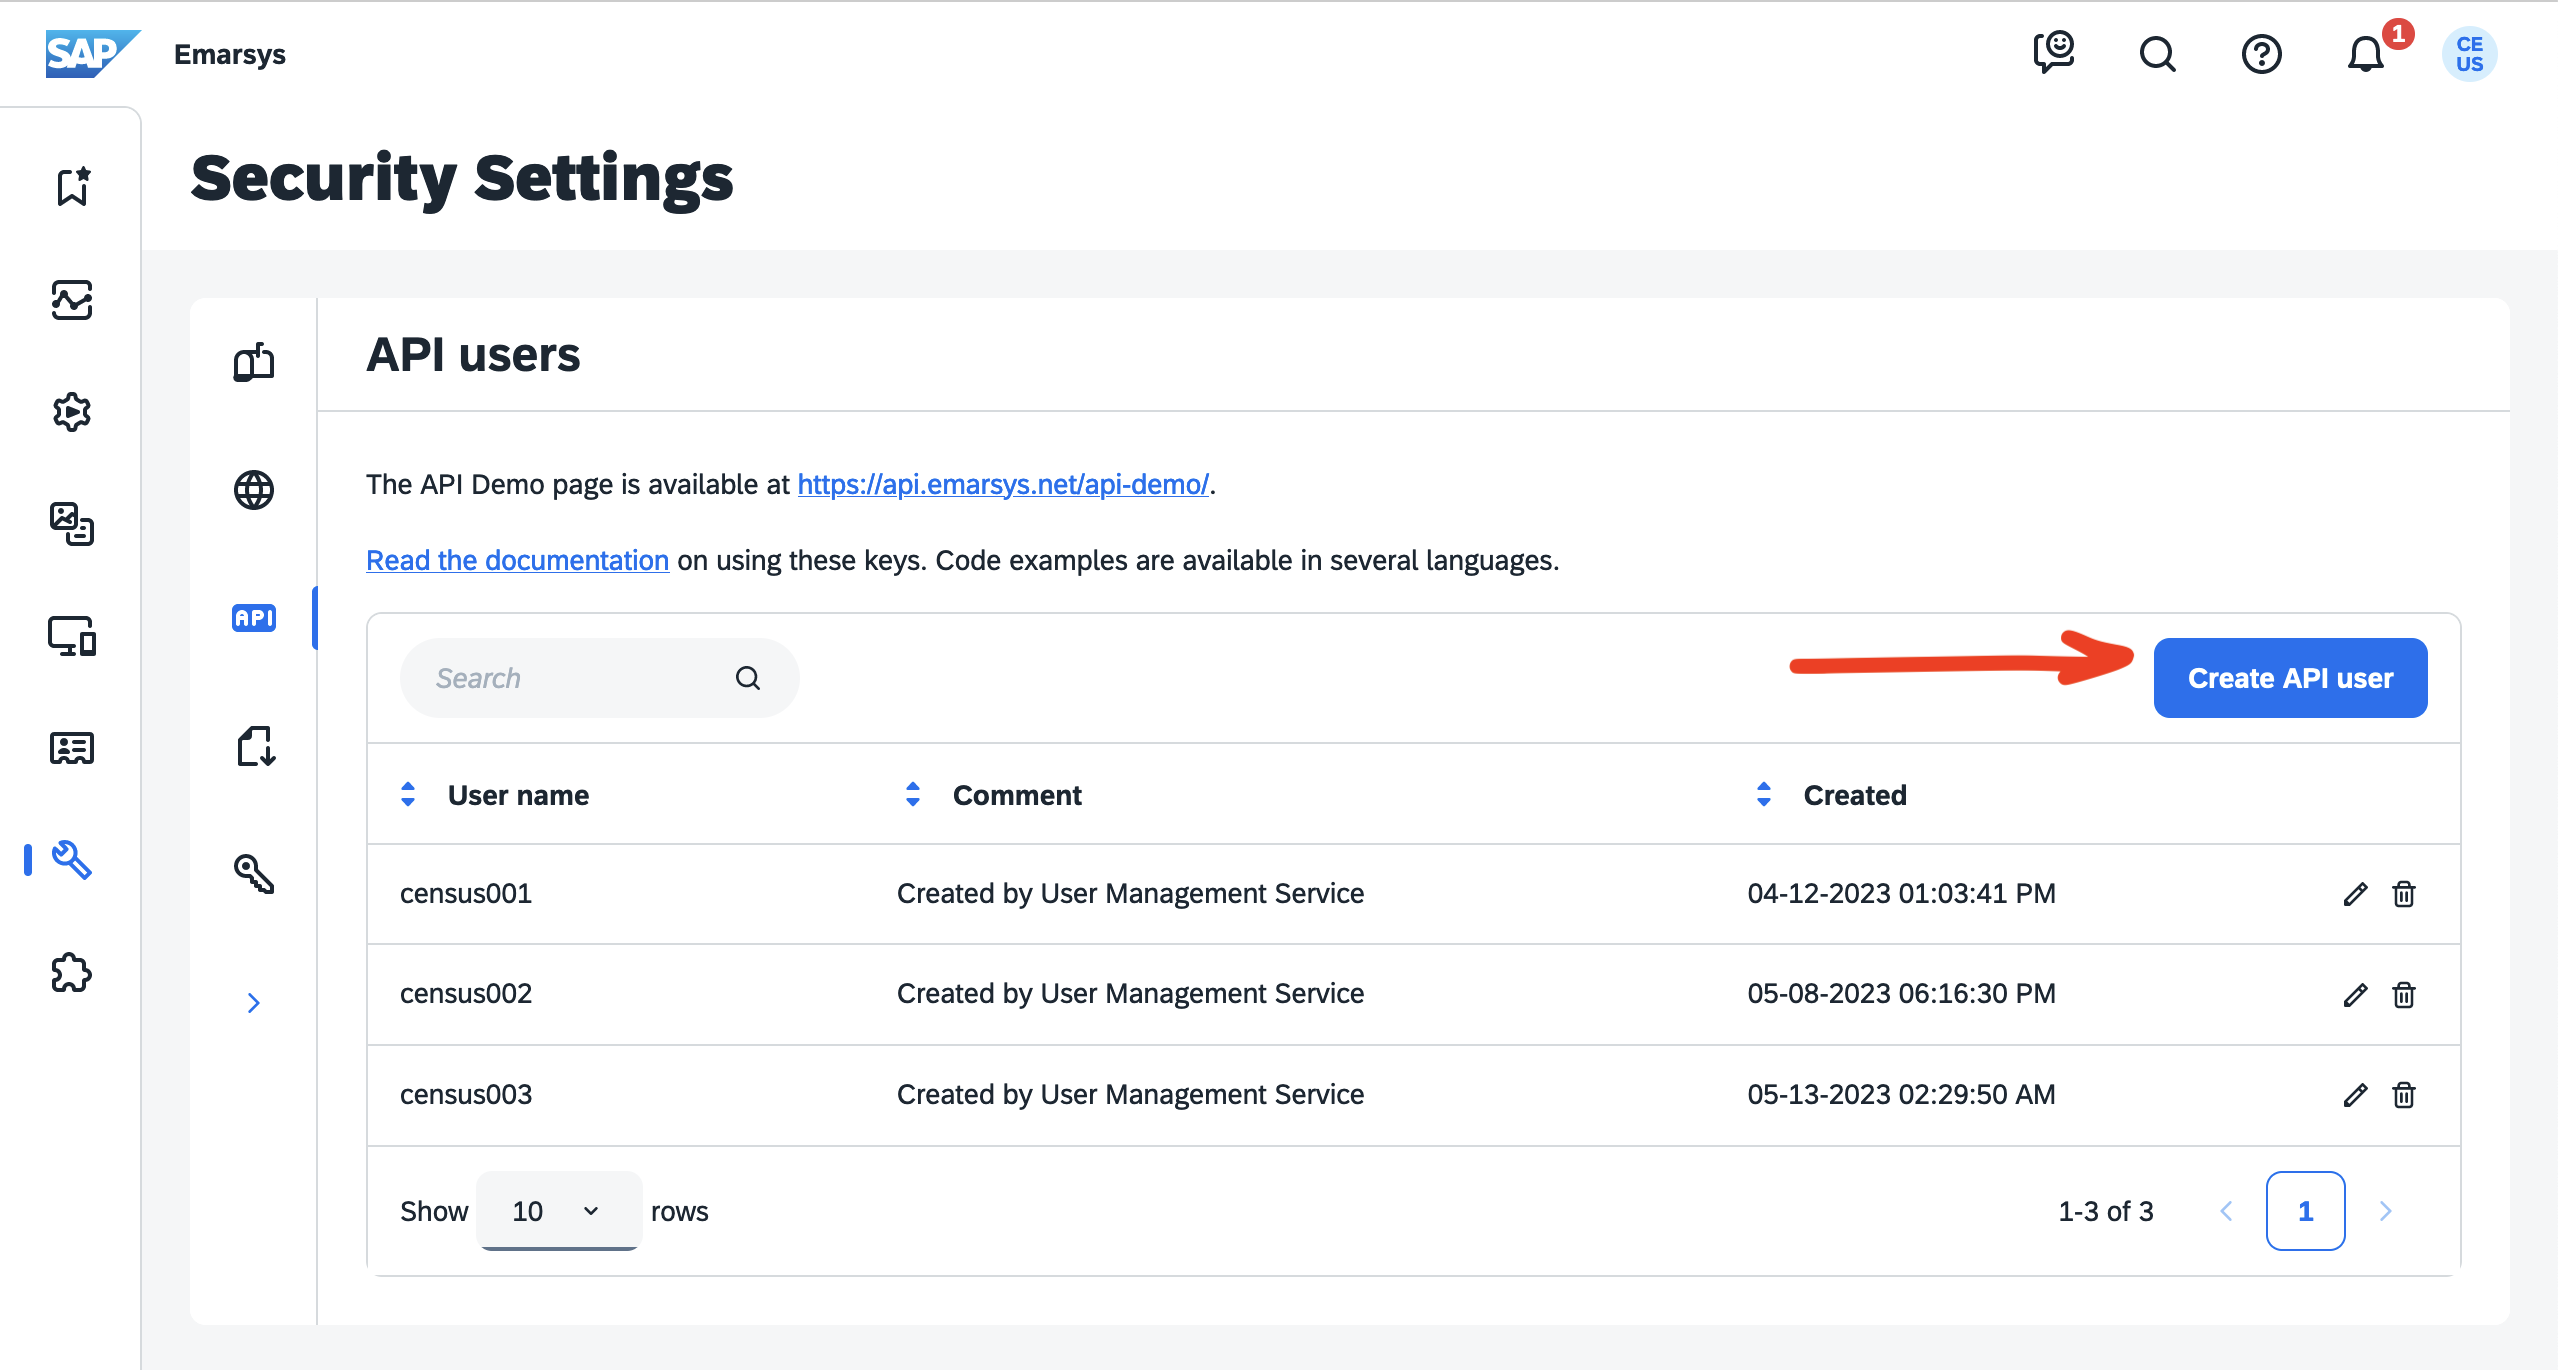
Task: Sort table by Comment column
Action: pyautogui.click(x=913, y=795)
